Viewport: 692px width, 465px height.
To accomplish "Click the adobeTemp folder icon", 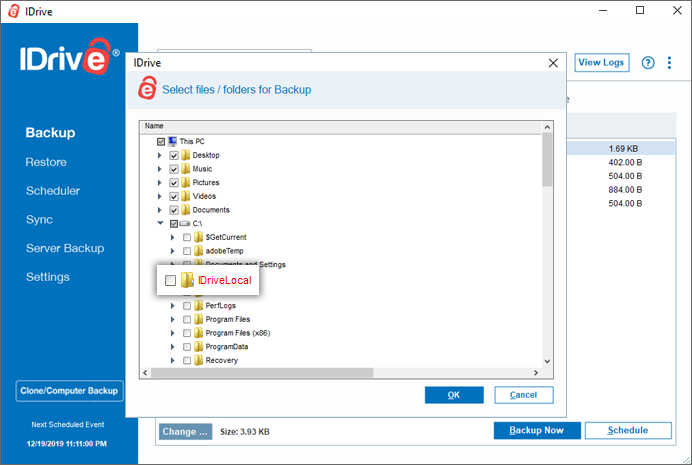I will [x=199, y=251].
